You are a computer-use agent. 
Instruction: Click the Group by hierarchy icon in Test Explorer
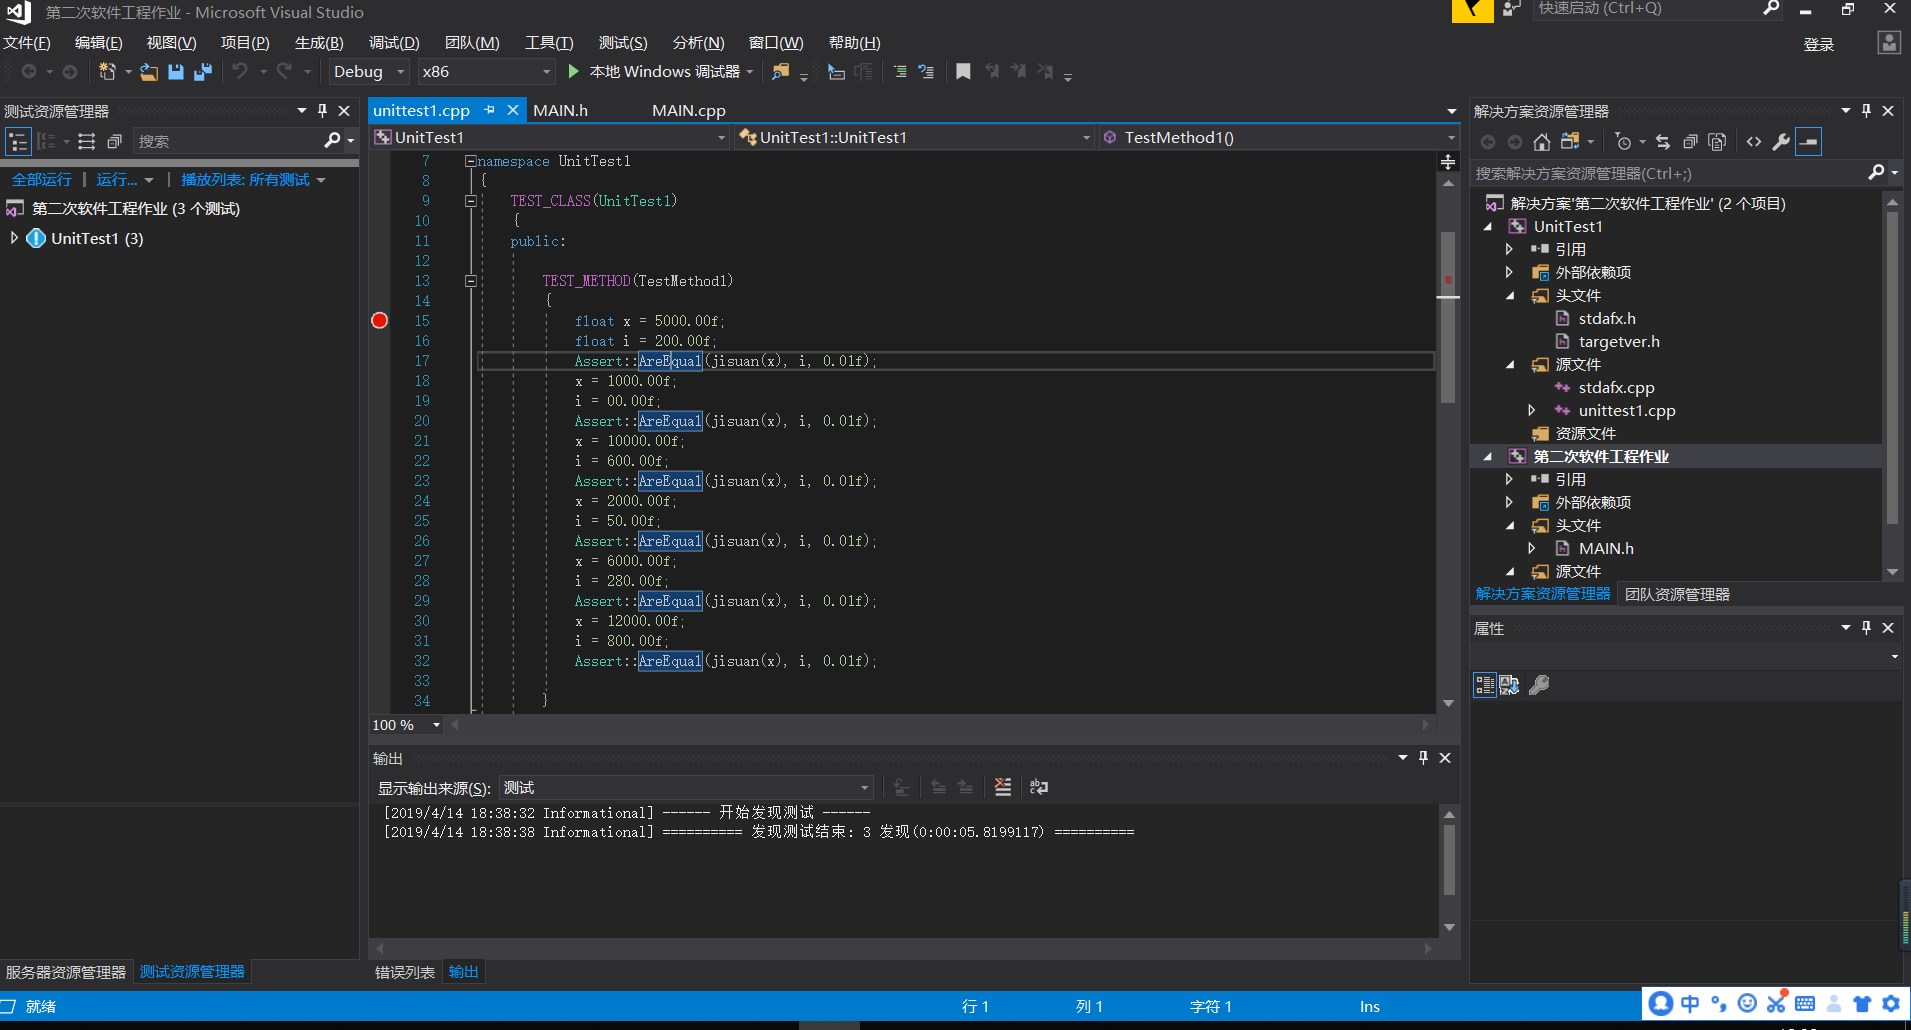click(x=19, y=141)
